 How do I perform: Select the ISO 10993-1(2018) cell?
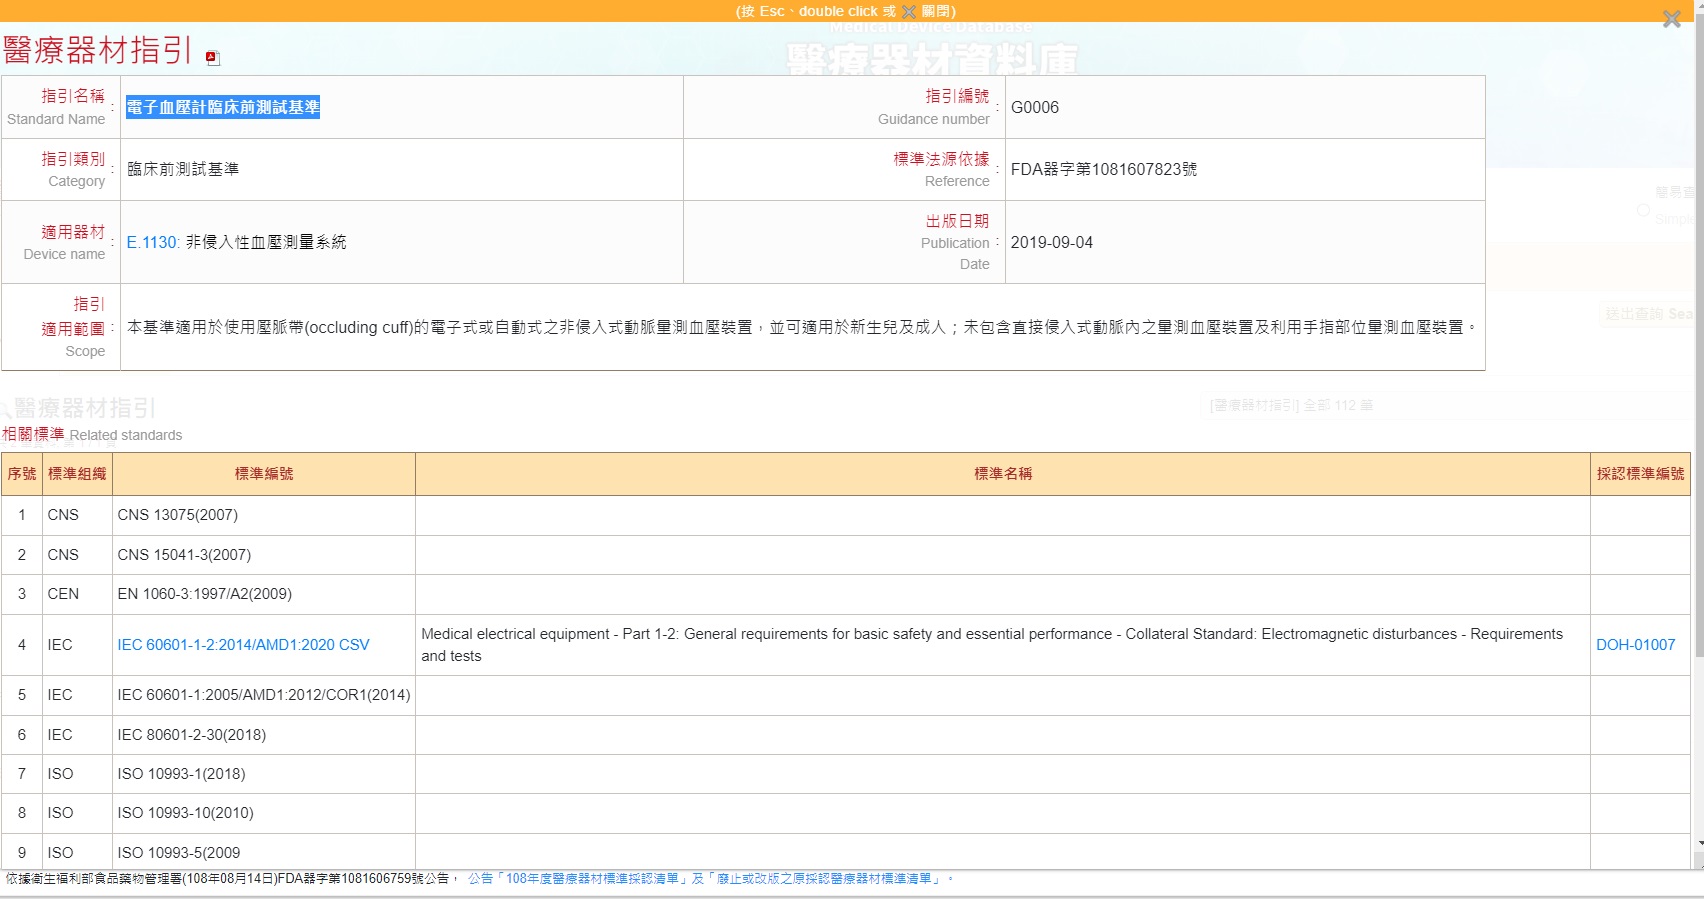pyautogui.click(x=264, y=774)
